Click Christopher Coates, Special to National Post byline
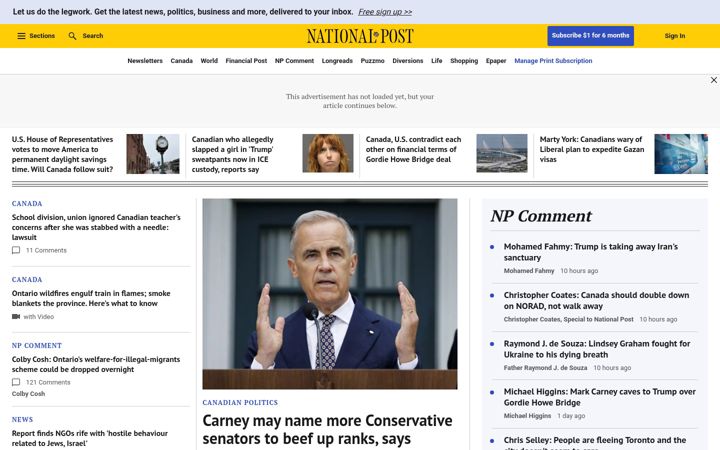The height and width of the screenshot is (450, 720). coord(568,319)
